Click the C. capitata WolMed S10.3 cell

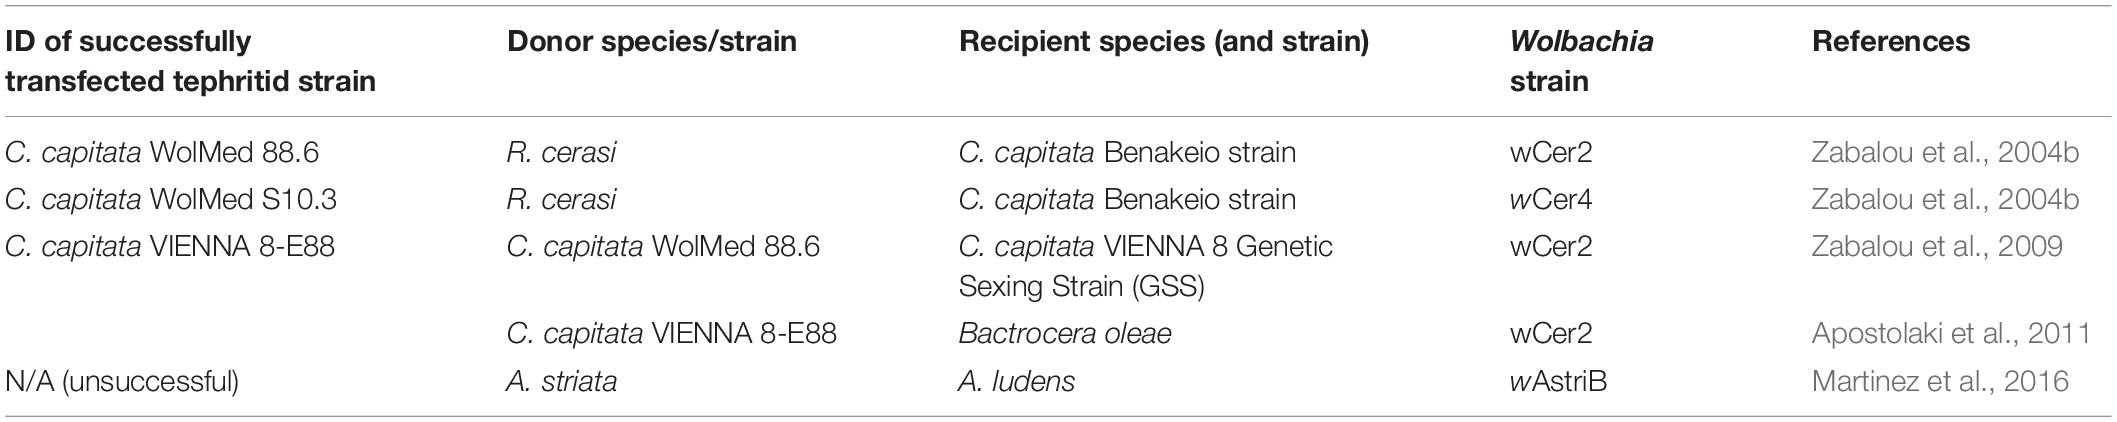point(171,200)
